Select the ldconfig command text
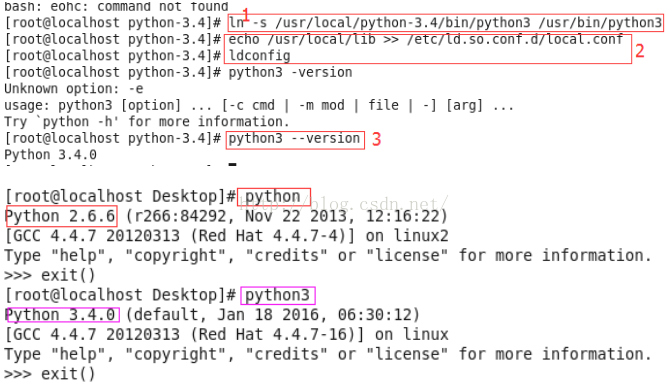The image size is (668, 387). 259,56
